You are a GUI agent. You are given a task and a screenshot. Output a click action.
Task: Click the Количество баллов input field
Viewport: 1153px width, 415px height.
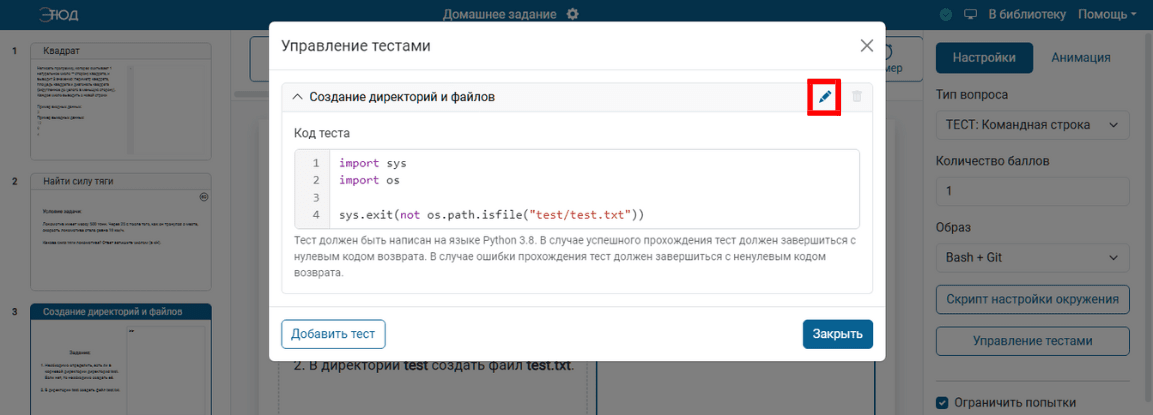tap(1032, 191)
